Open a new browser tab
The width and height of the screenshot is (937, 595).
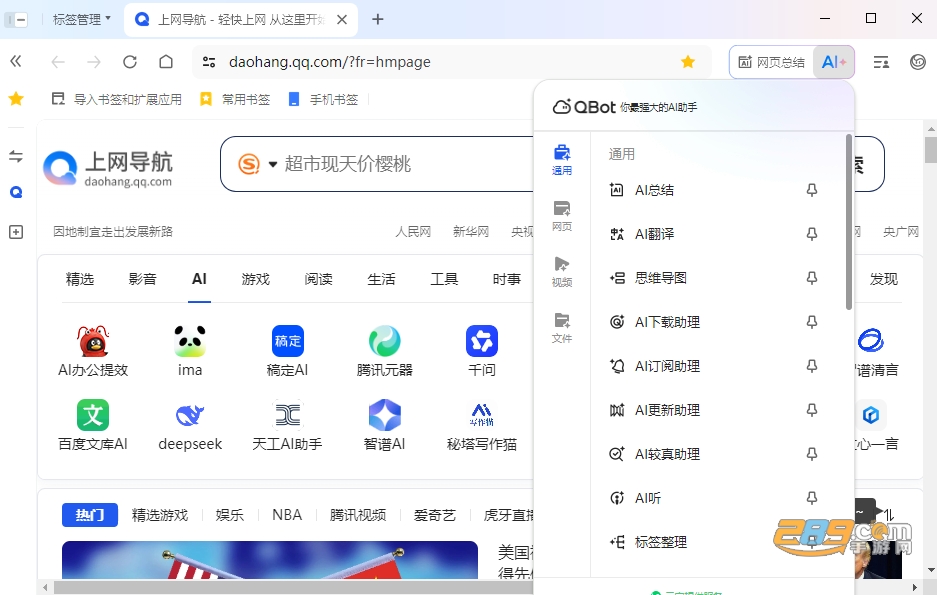point(378,19)
